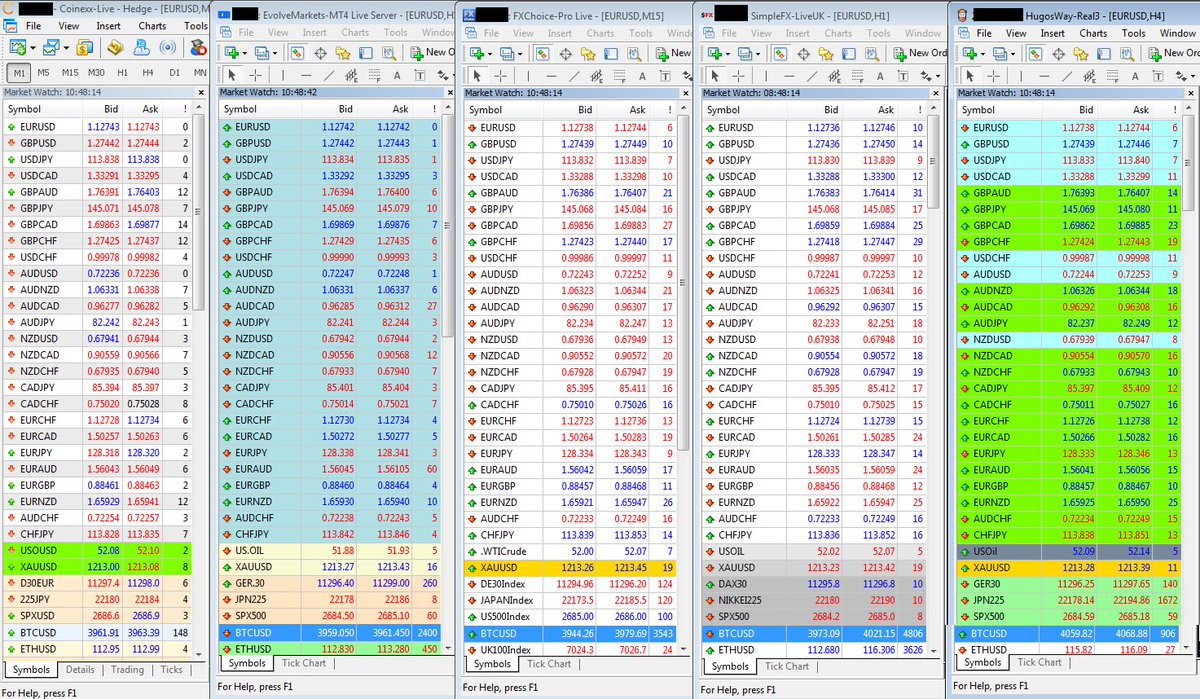Expand Profiles dropdown in Coinexx window
The width and height of the screenshot is (1200, 699).
pos(66,47)
